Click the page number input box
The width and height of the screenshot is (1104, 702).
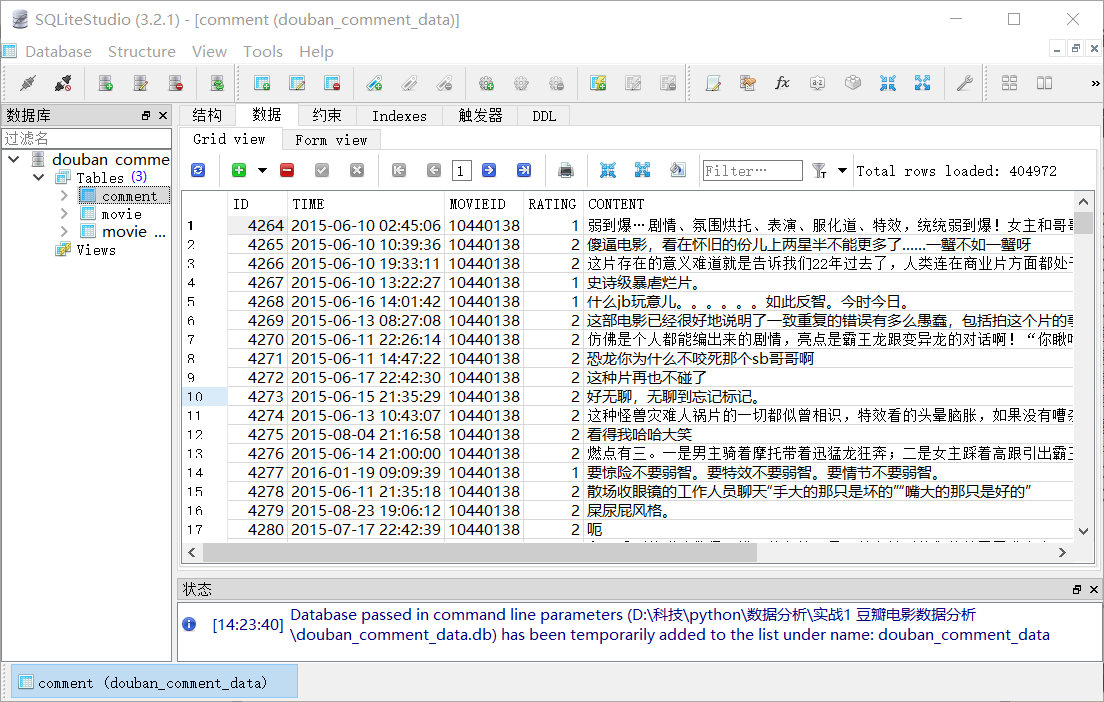coord(461,170)
